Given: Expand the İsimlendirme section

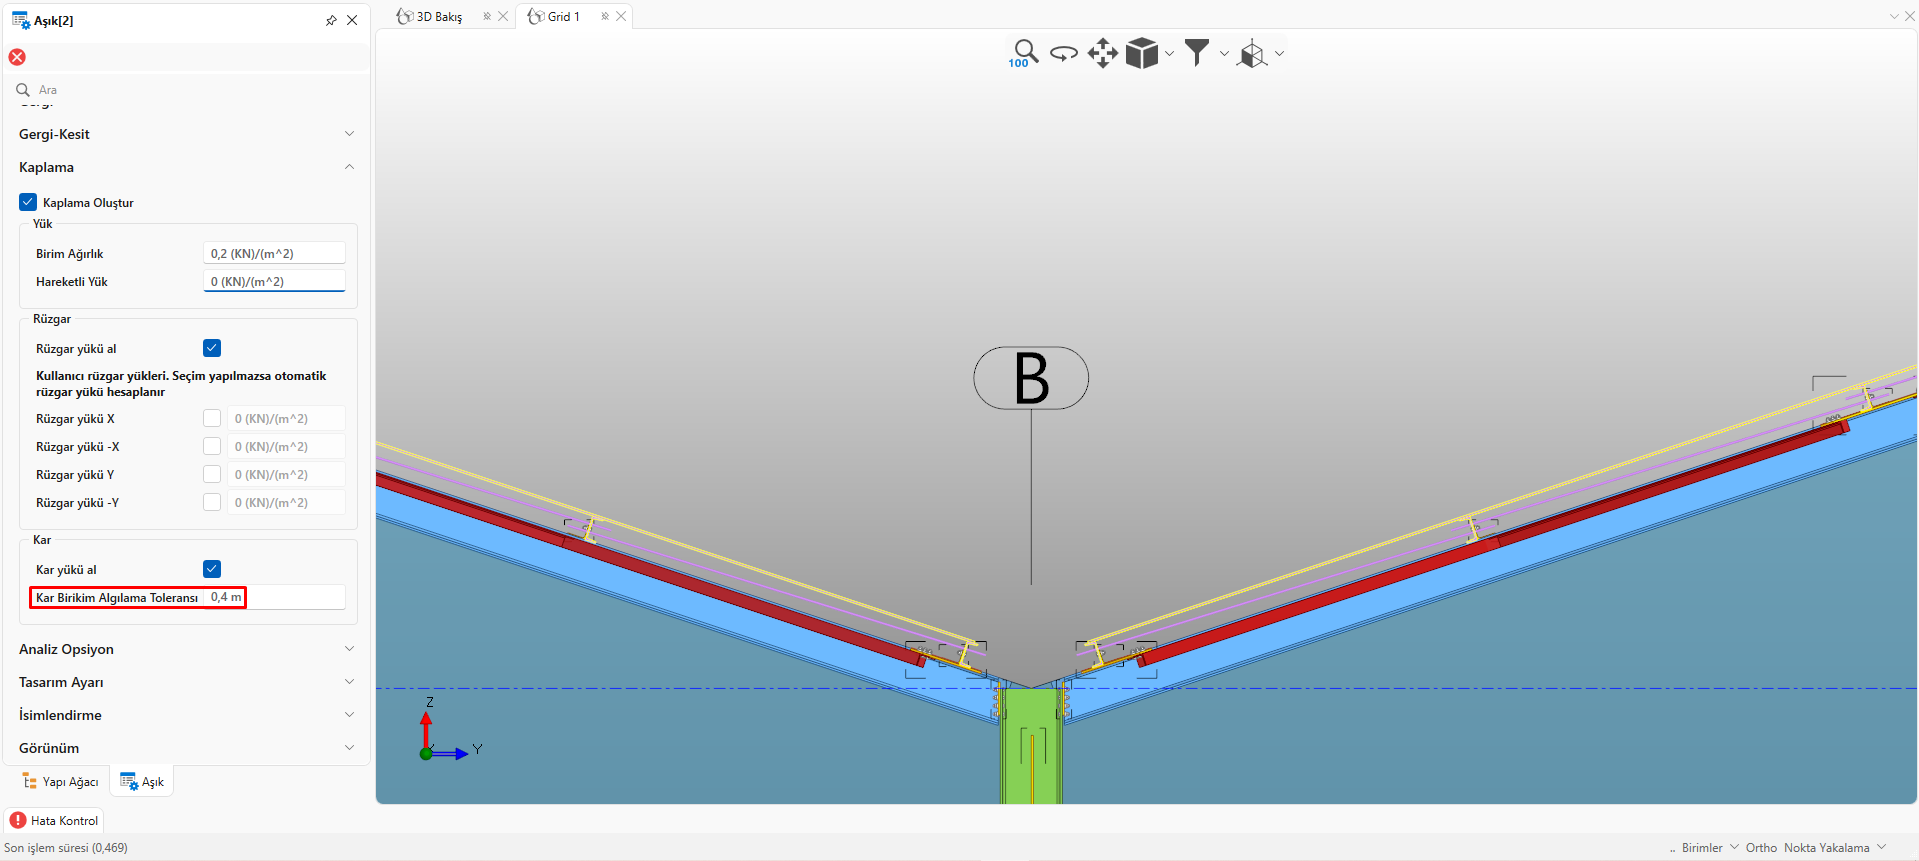Looking at the screenshot, I should point(186,715).
